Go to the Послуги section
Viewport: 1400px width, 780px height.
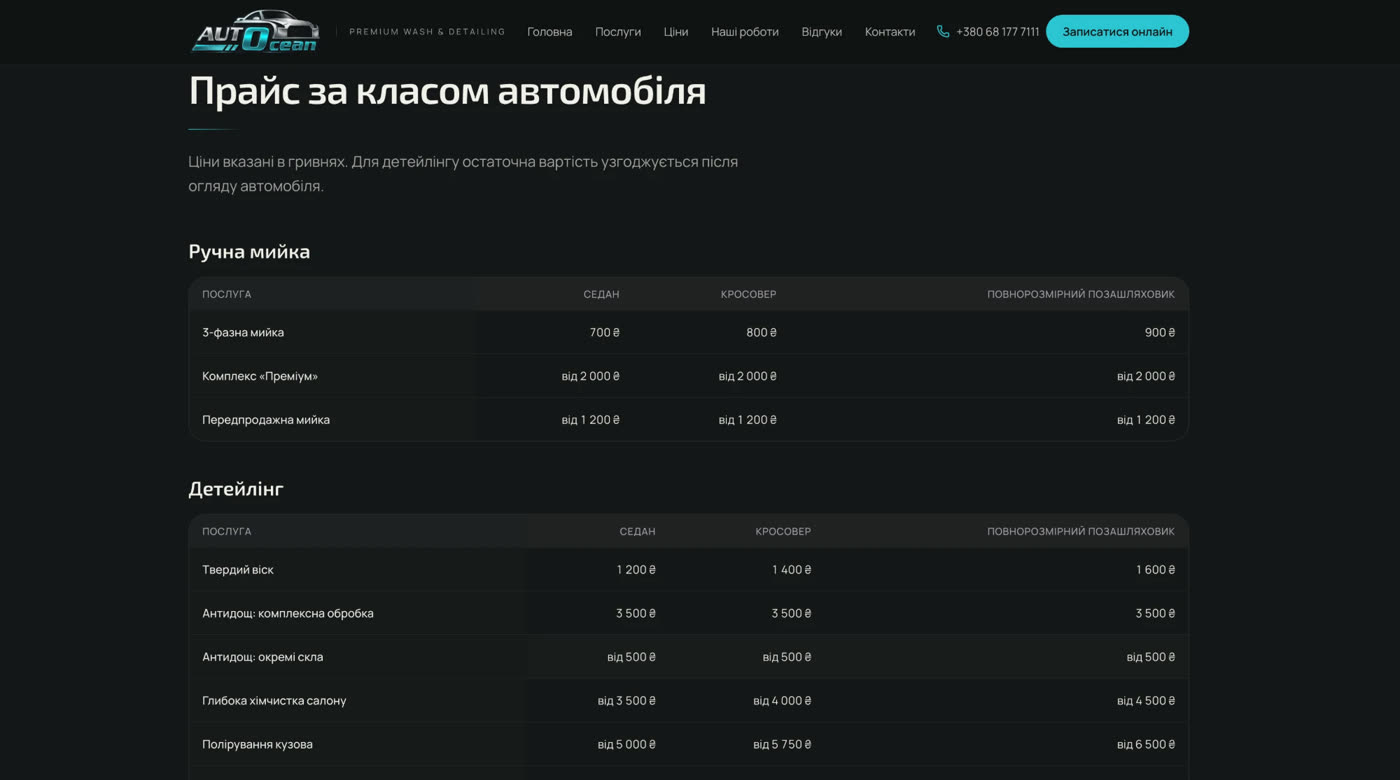pos(618,32)
